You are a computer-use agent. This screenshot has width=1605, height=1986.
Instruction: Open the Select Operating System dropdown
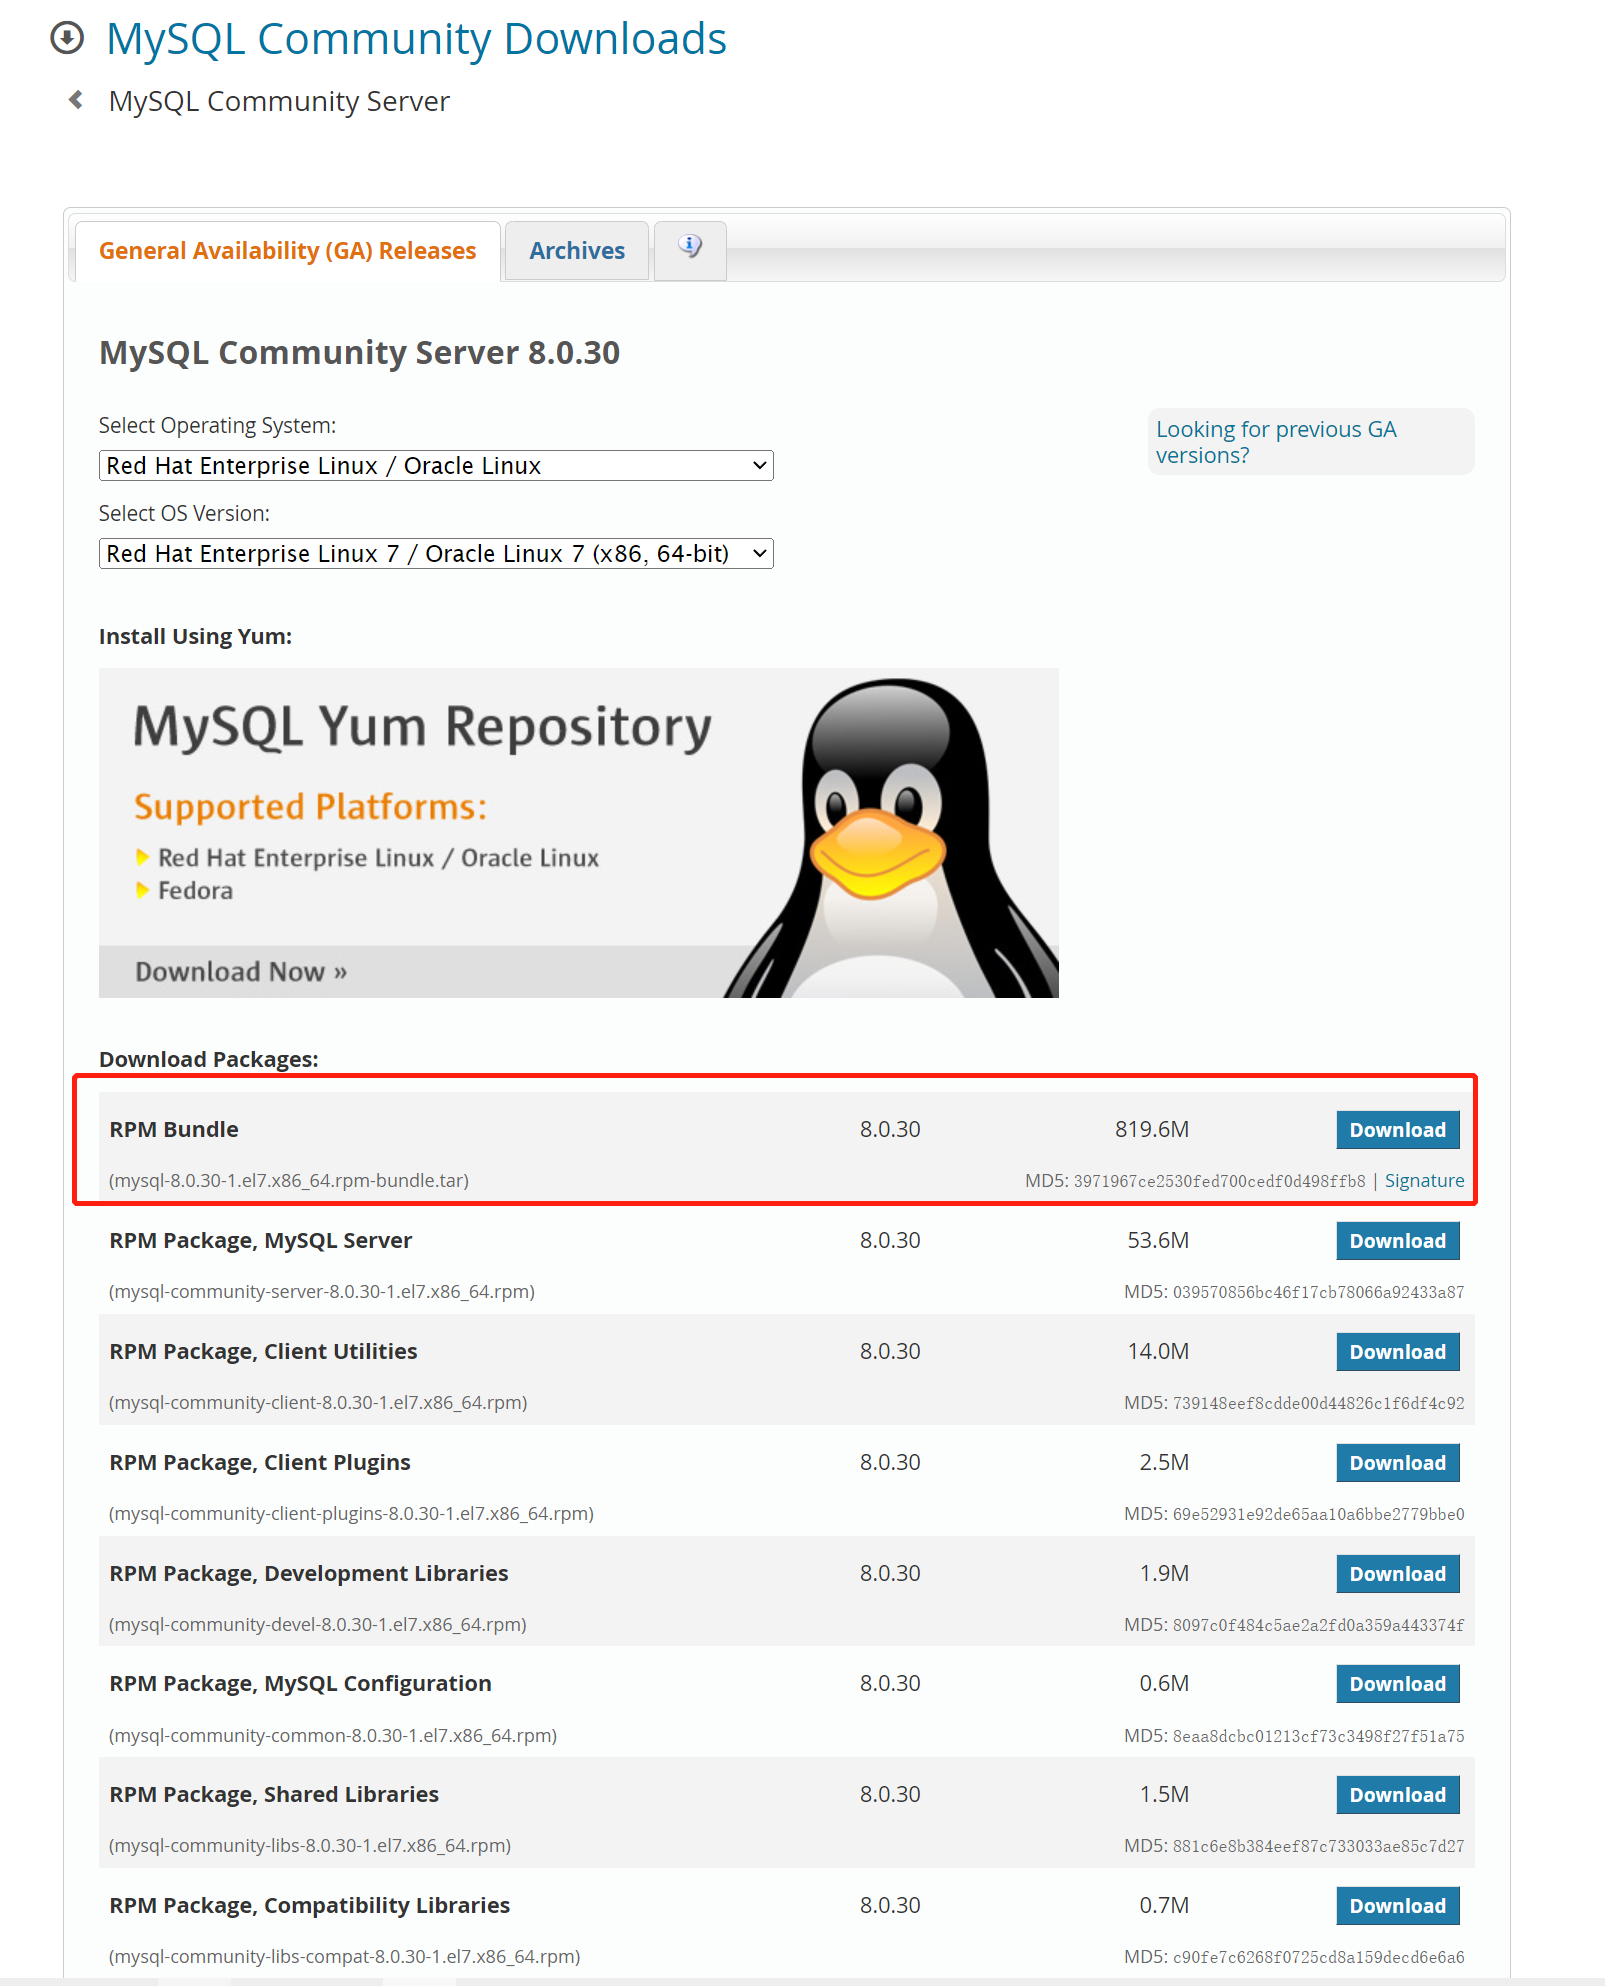[435, 465]
